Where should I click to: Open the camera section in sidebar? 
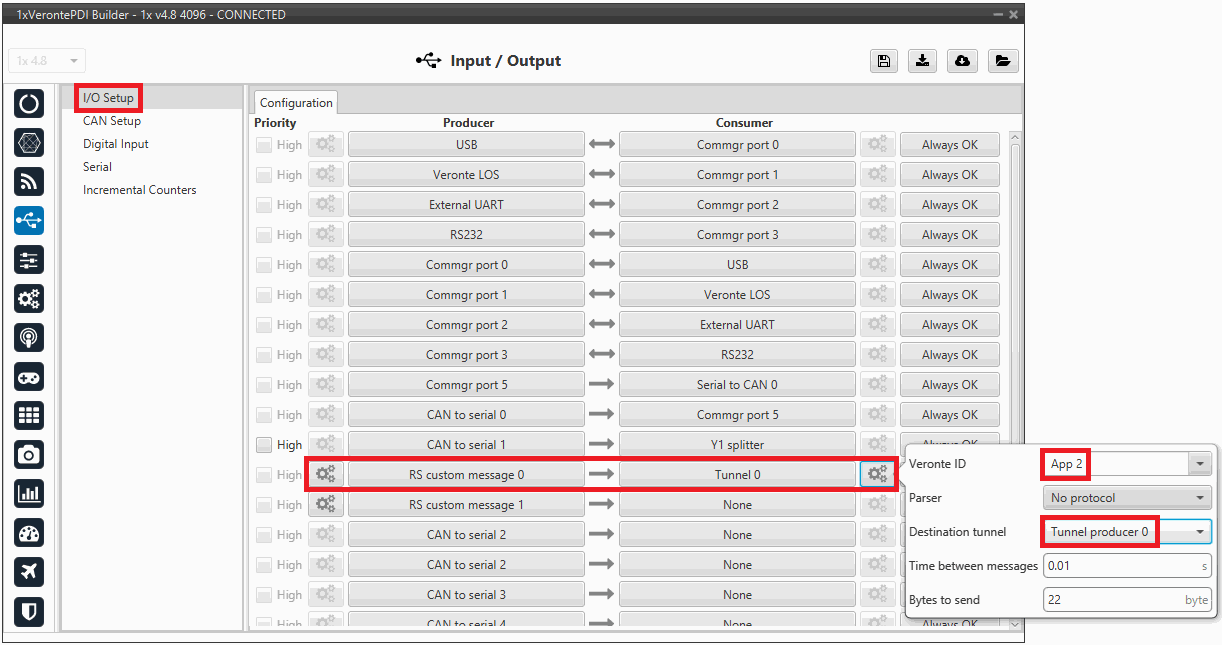[x=29, y=455]
